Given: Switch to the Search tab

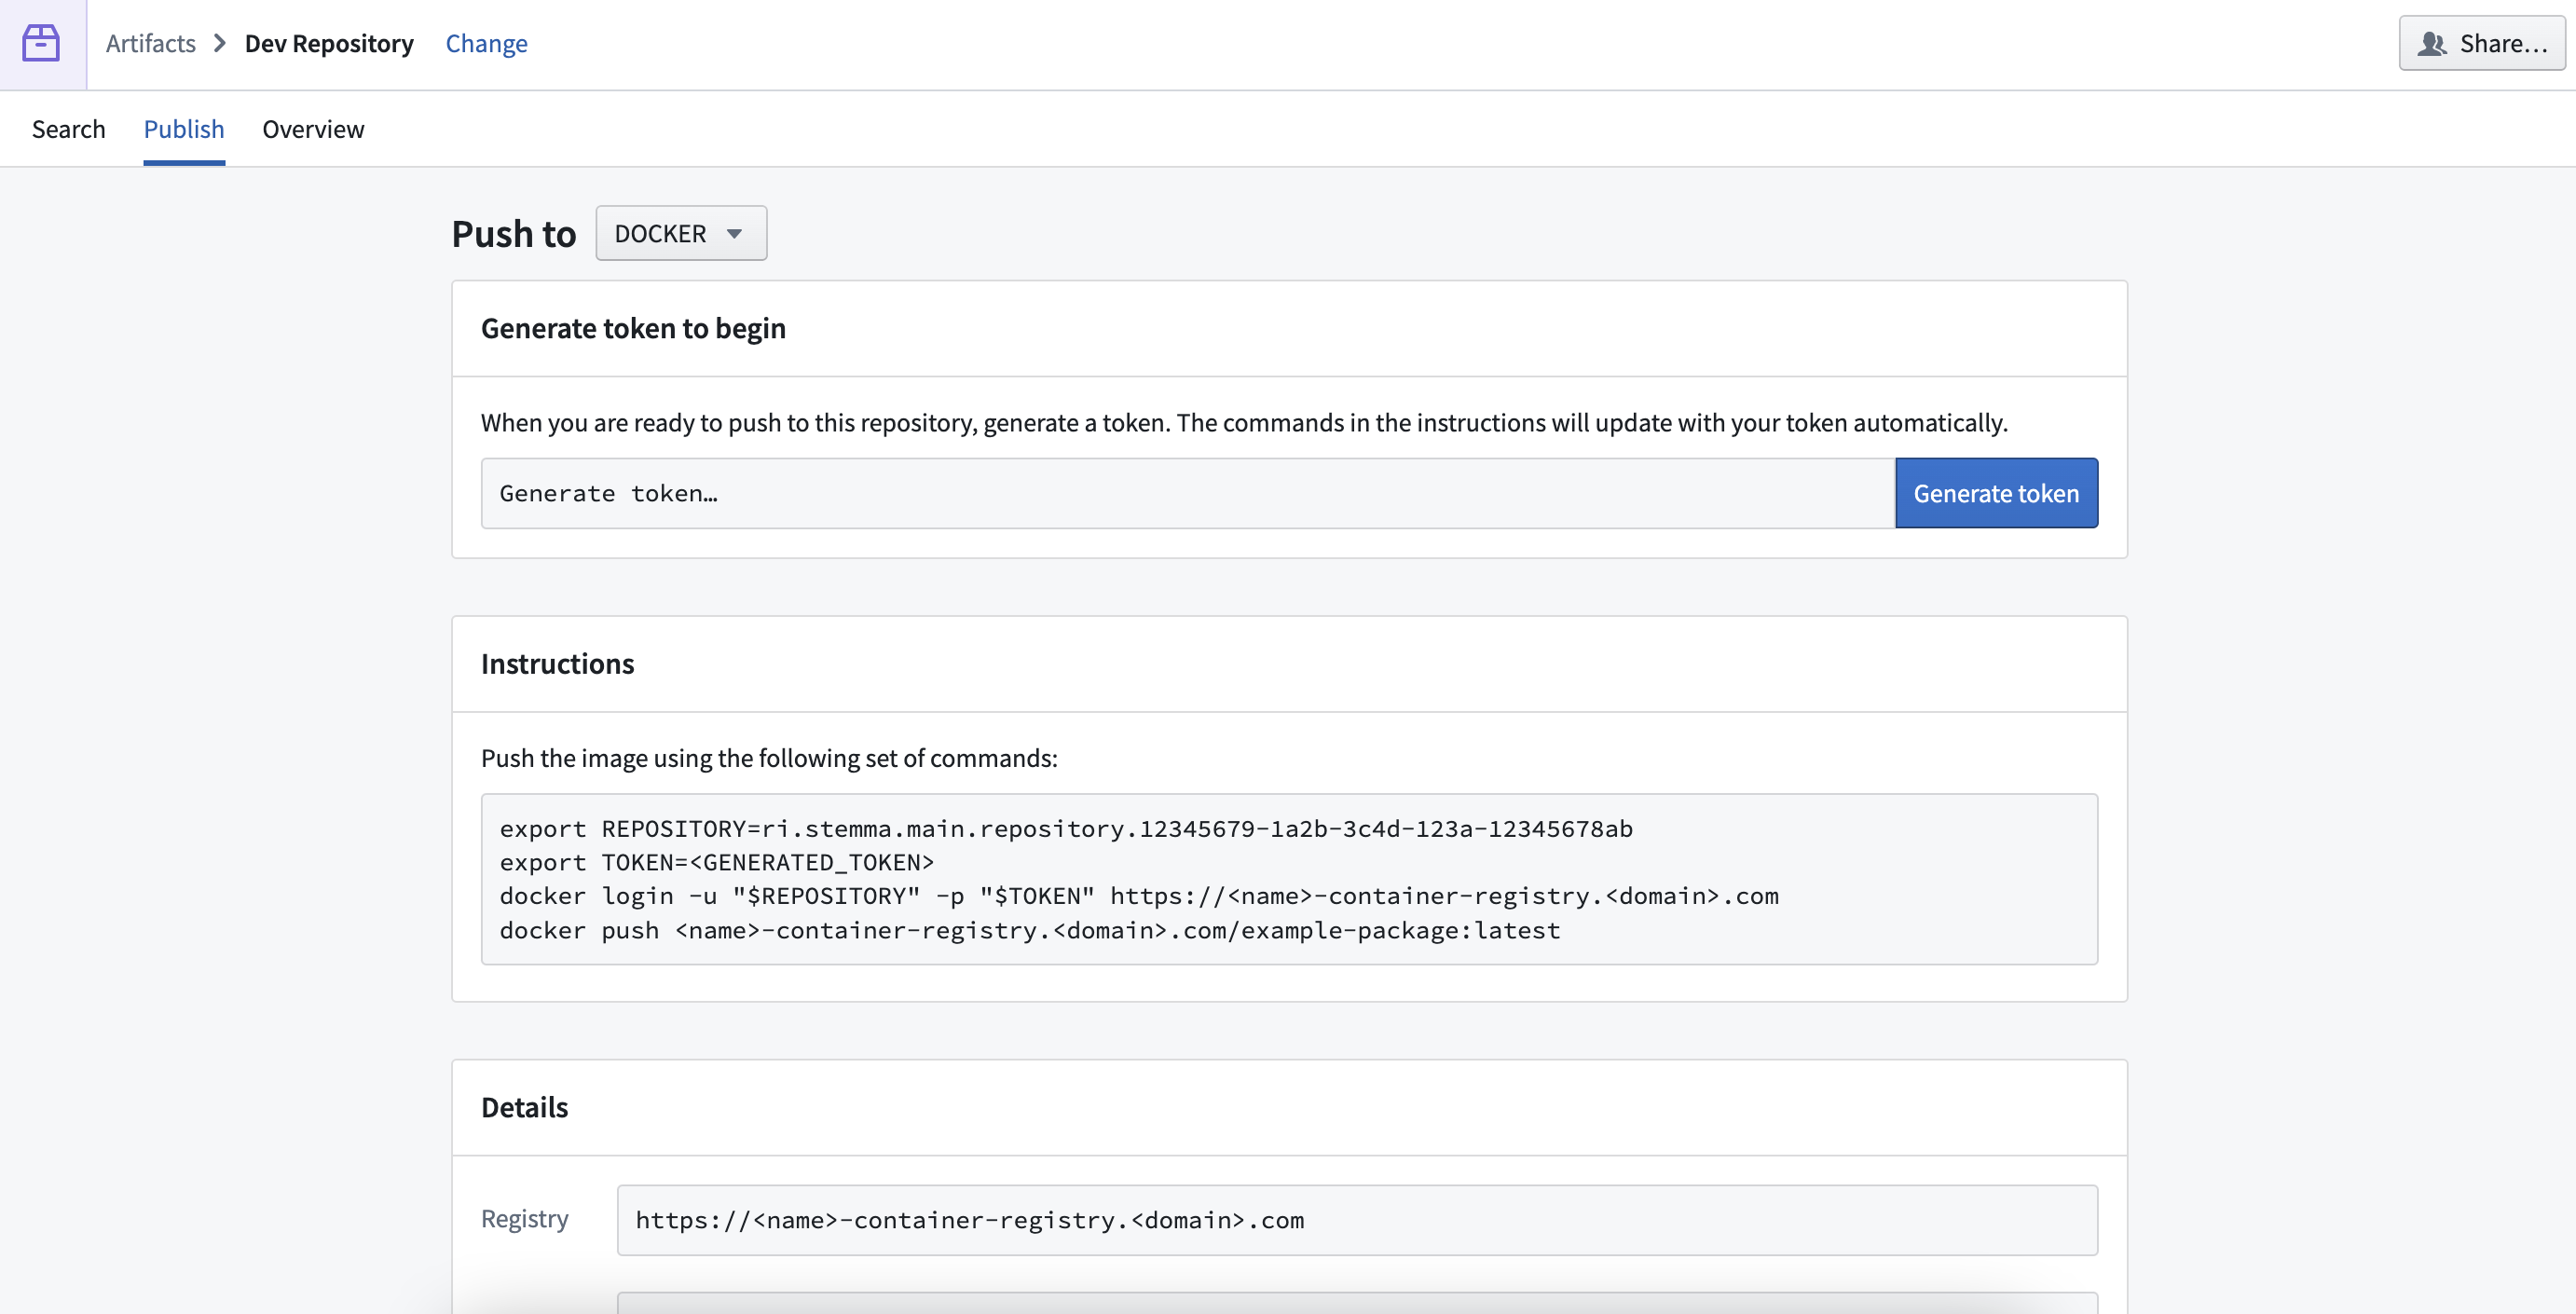Looking at the screenshot, I should [68, 129].
